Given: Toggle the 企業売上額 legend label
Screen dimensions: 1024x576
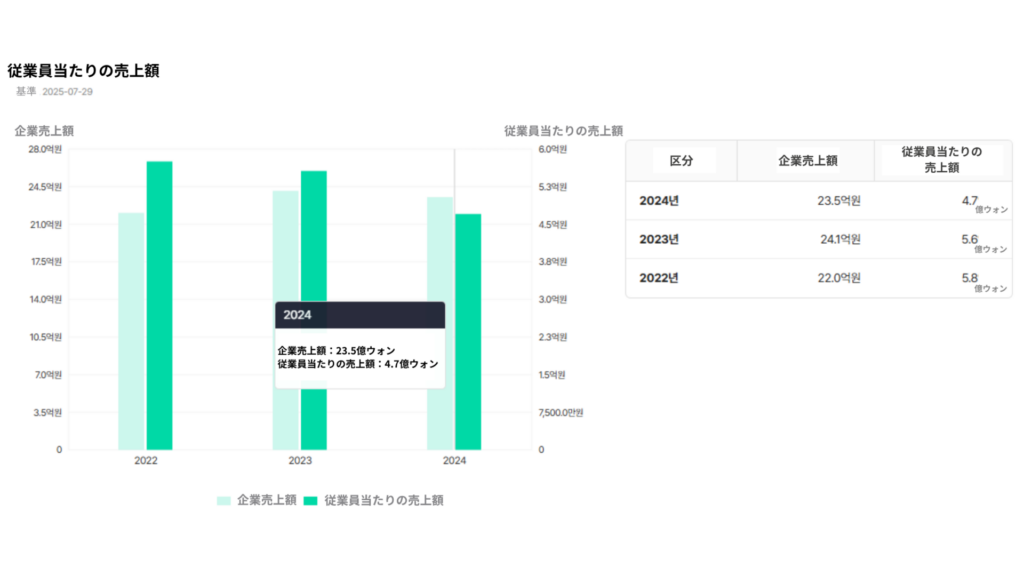Looking at the screenshot, I should [266, 500].
